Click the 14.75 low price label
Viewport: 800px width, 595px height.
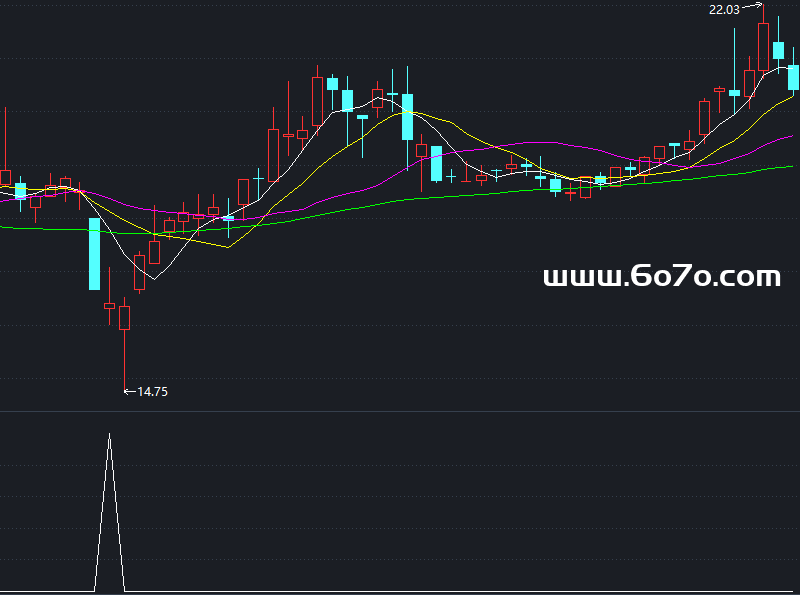153,392
